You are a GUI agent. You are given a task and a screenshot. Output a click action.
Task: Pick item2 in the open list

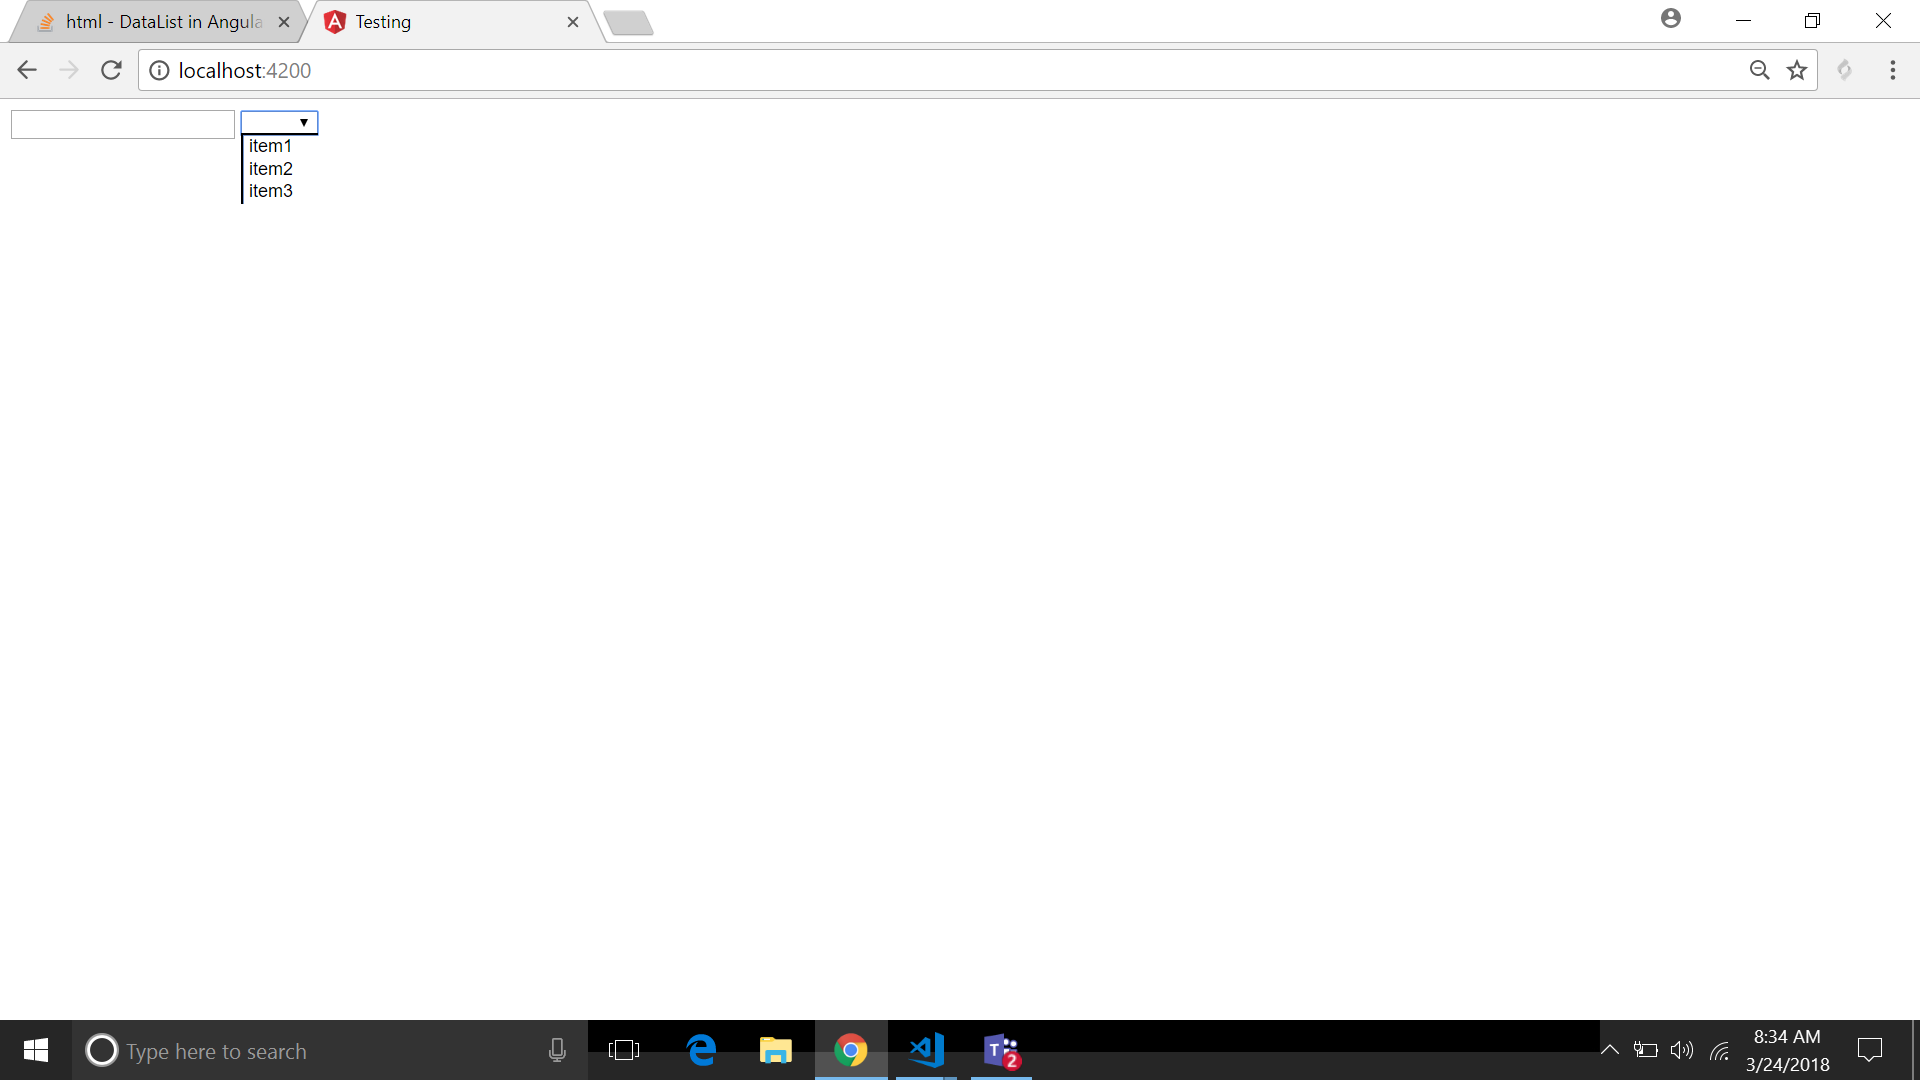270,169
